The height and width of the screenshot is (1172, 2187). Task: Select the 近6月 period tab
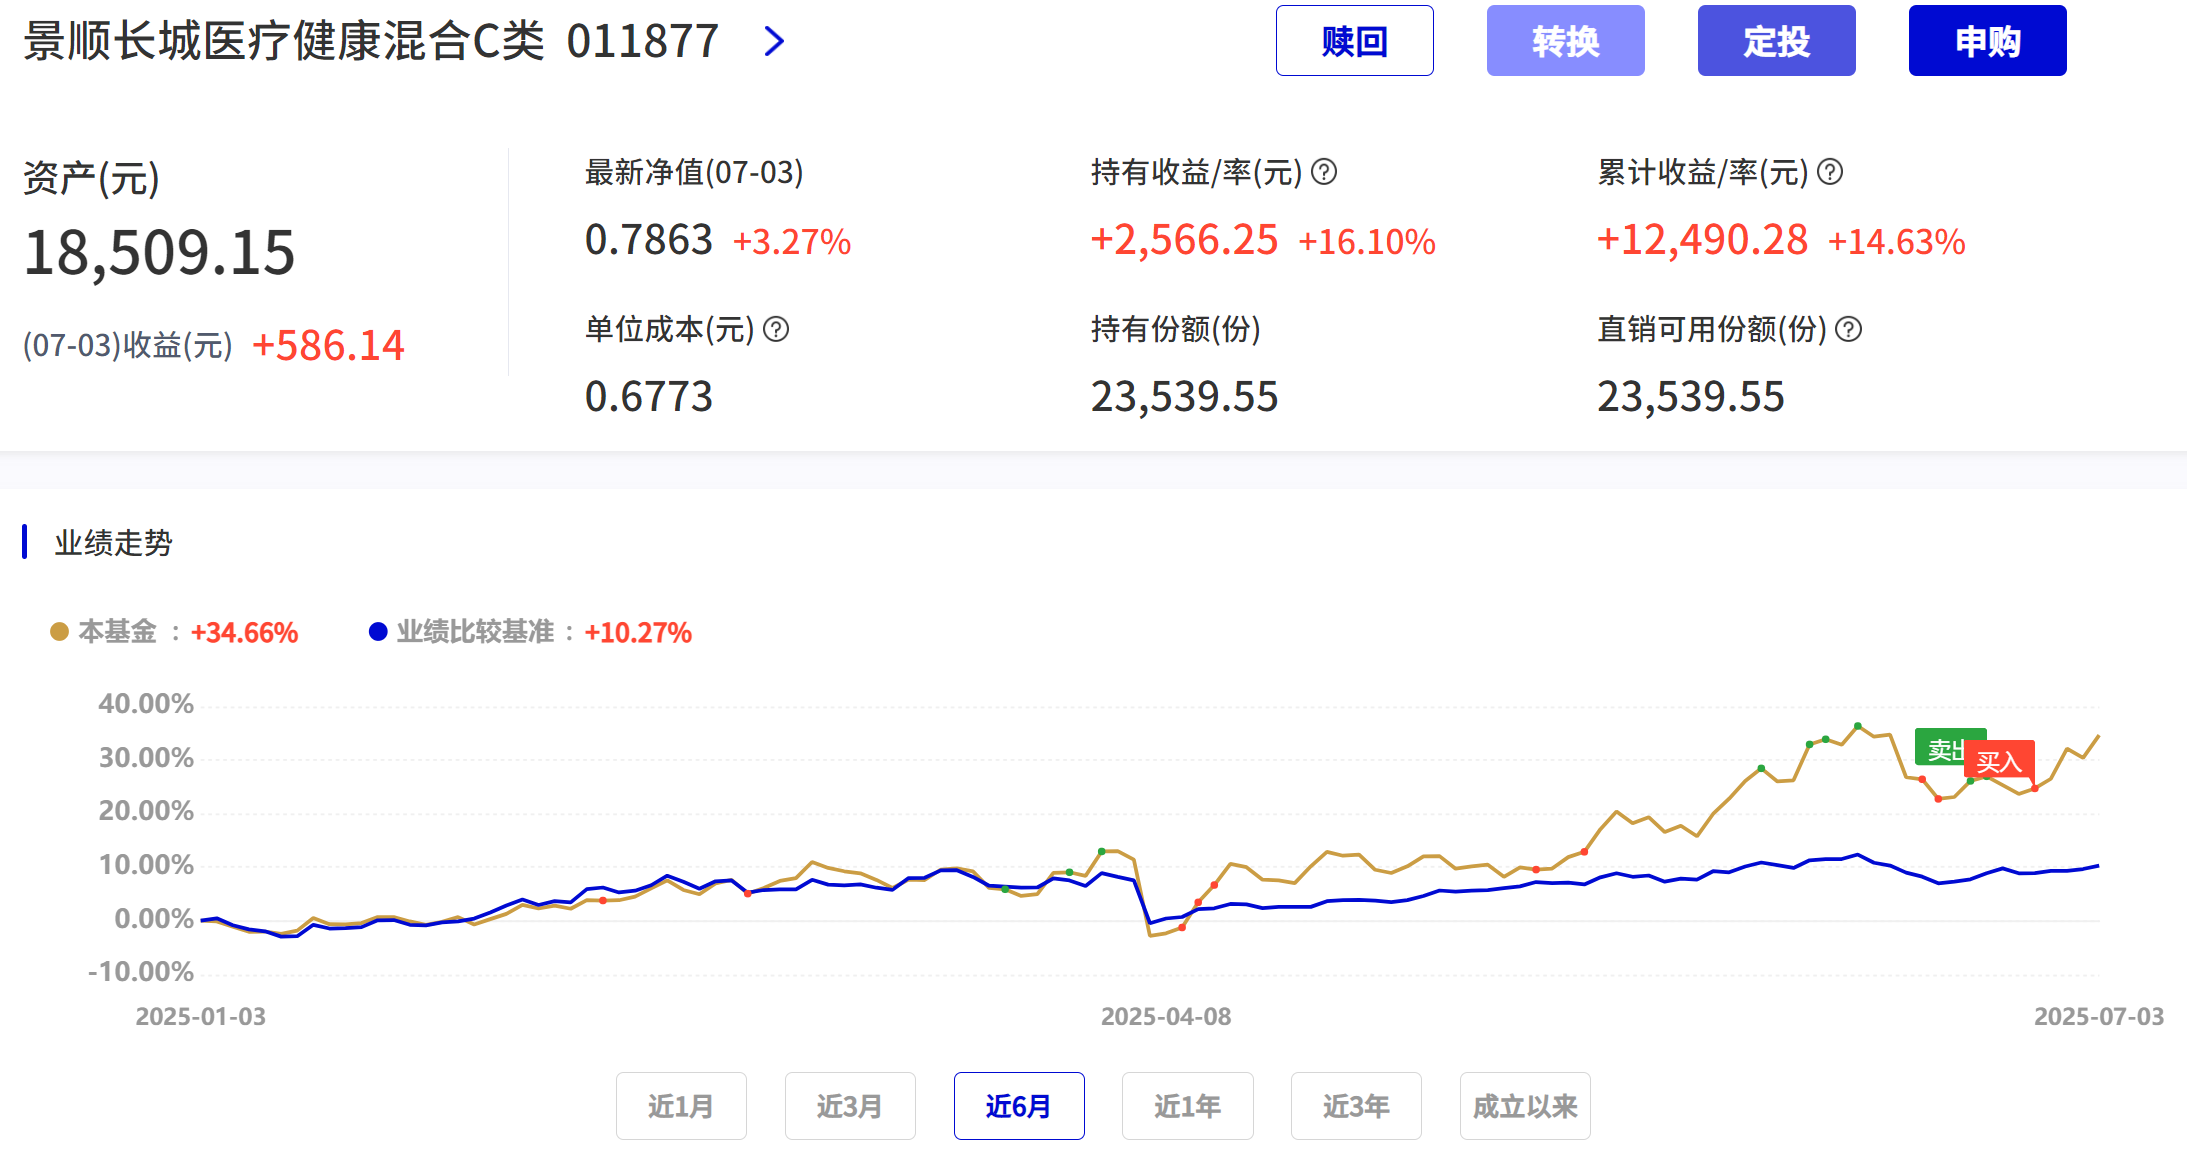(1019, 1106)
